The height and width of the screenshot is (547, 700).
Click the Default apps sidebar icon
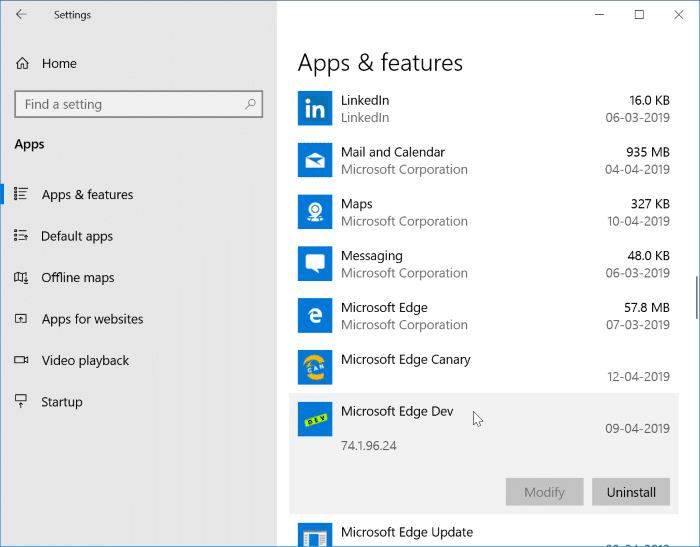[21, 235]
